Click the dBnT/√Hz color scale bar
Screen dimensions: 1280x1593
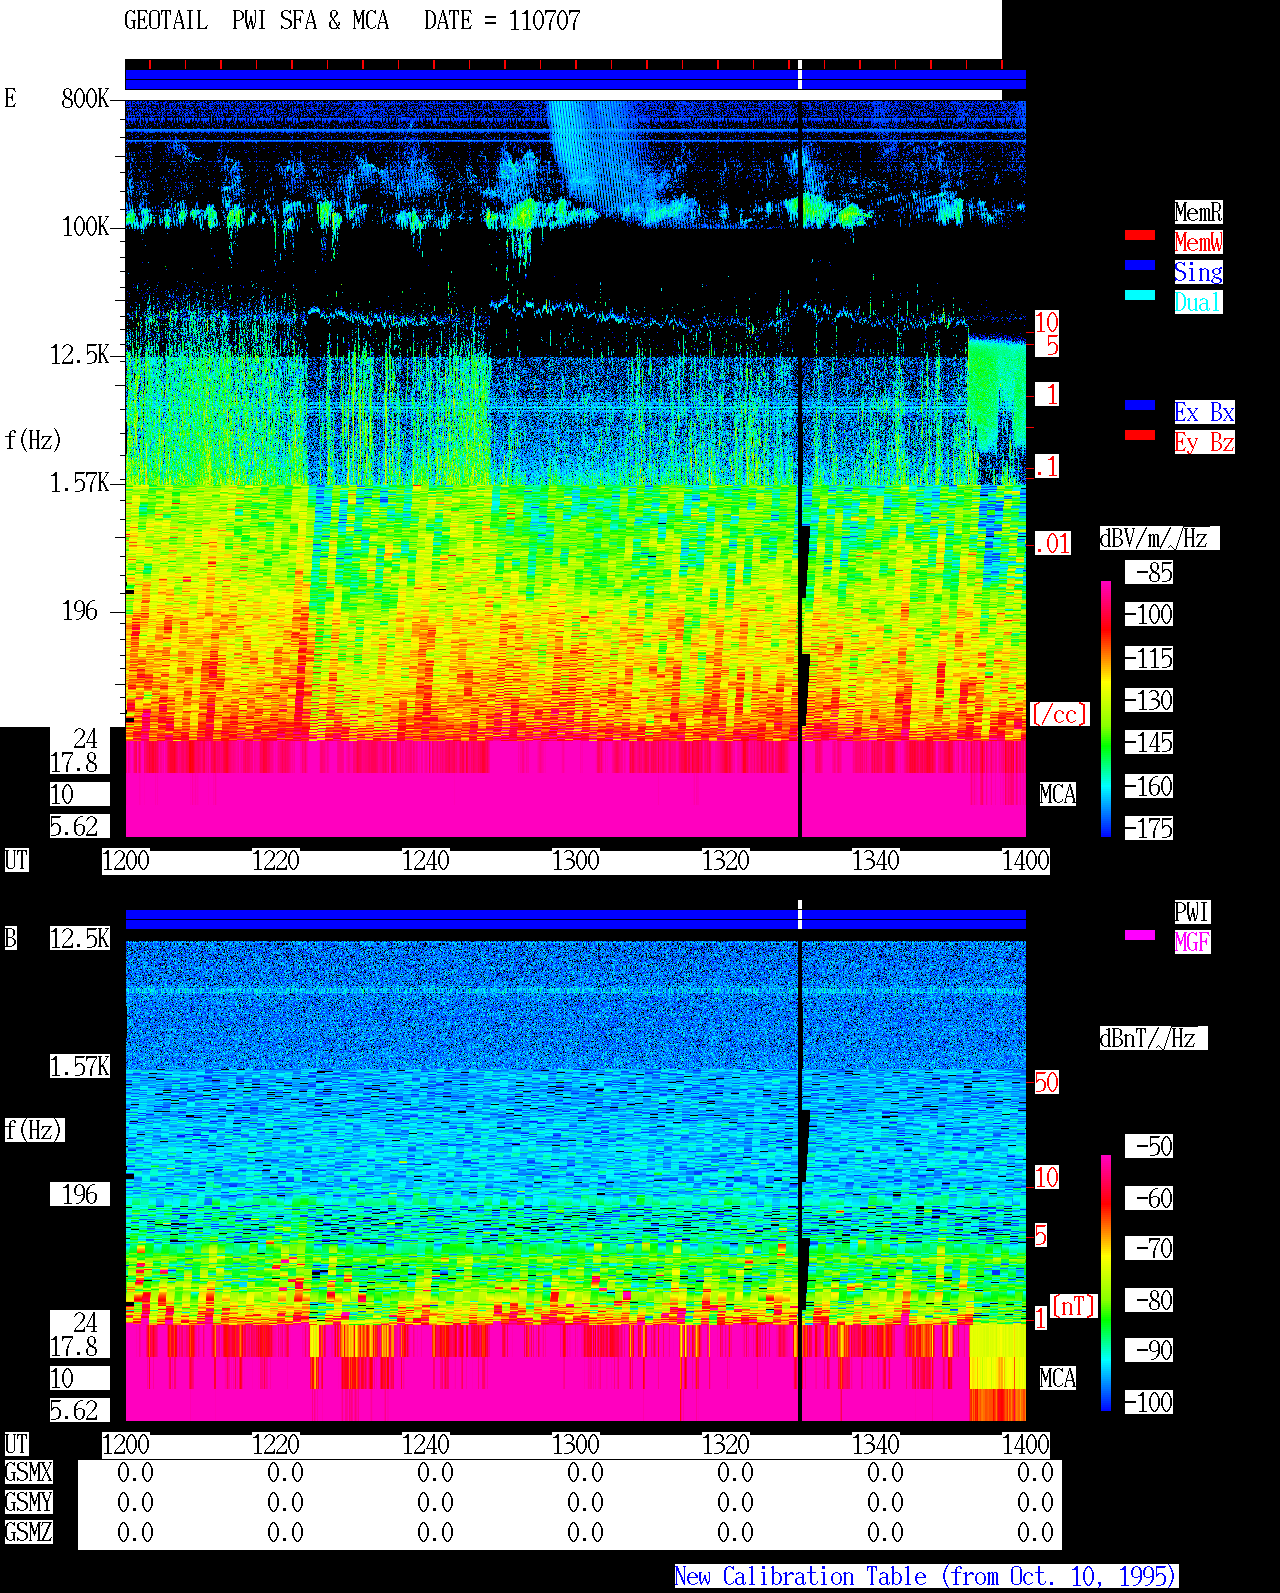[x=1106, y=1283]
